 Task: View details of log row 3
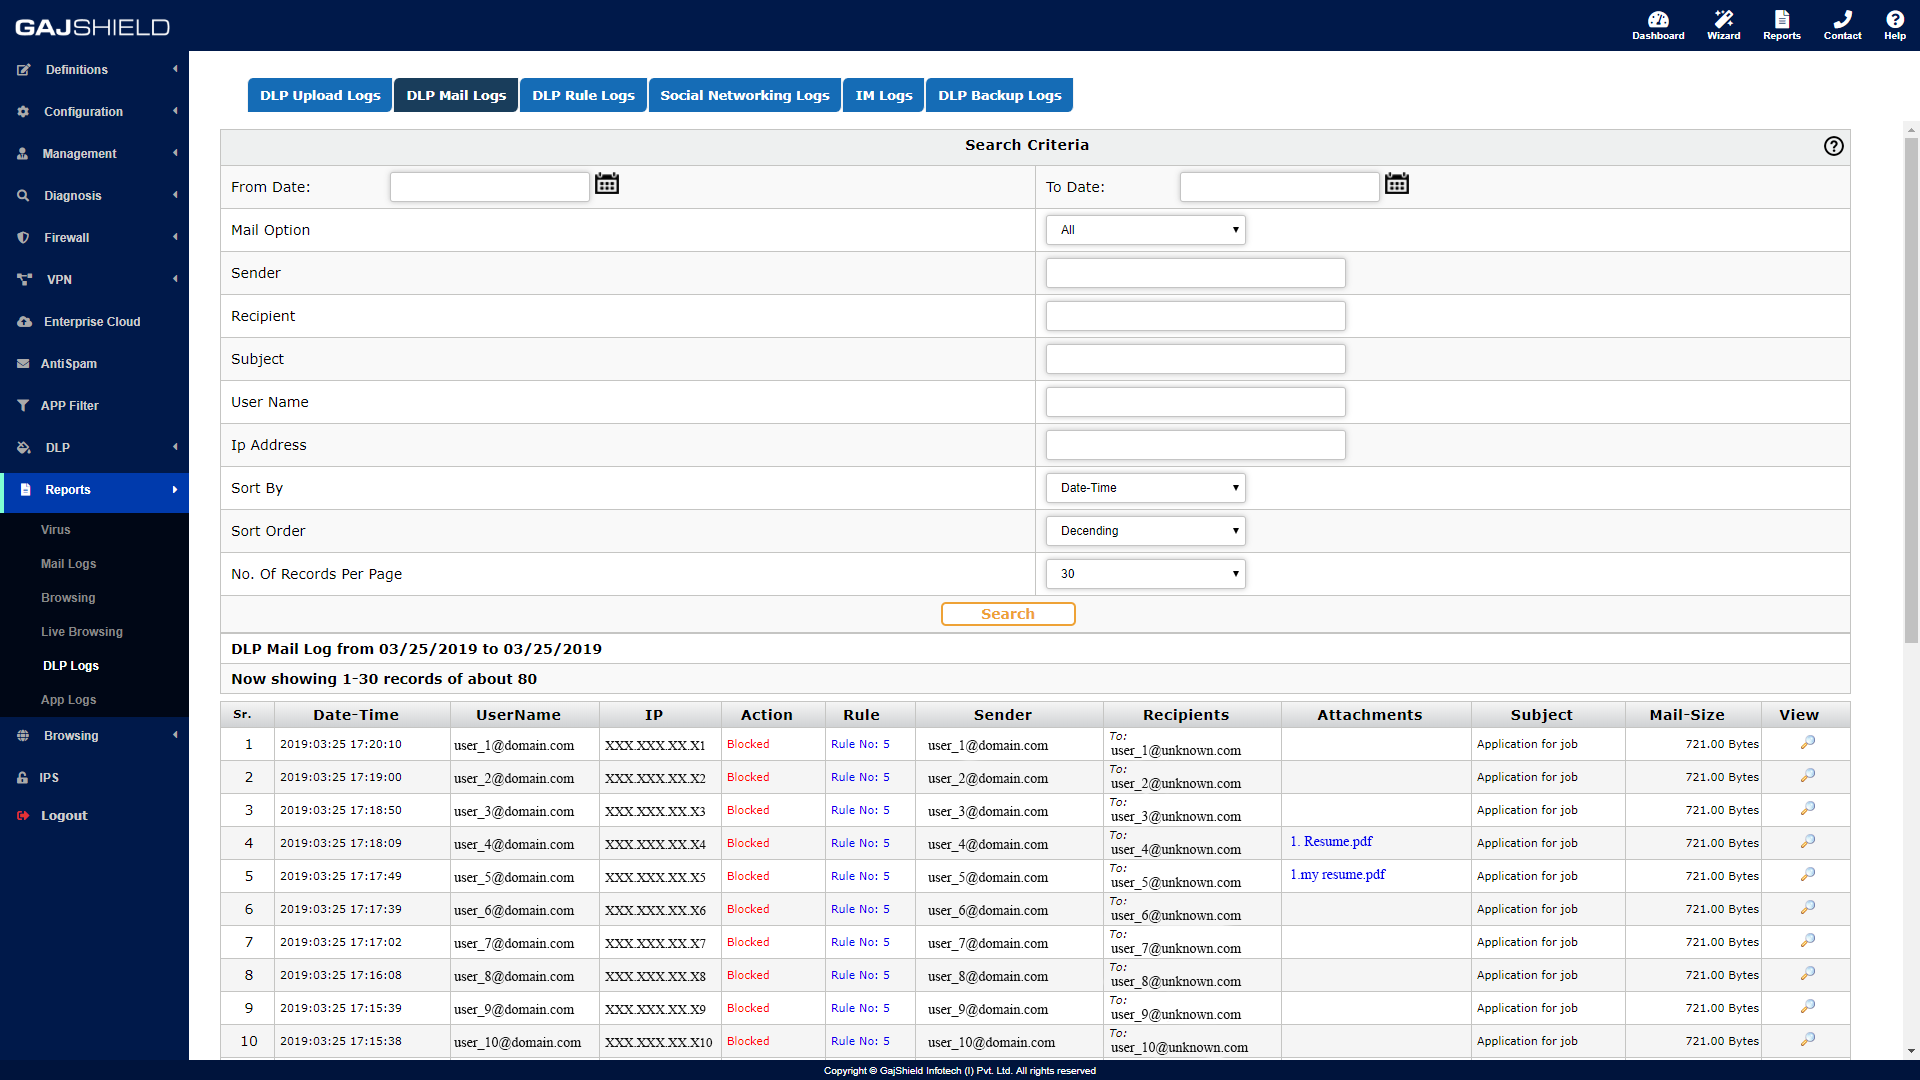pos(1808,808)
